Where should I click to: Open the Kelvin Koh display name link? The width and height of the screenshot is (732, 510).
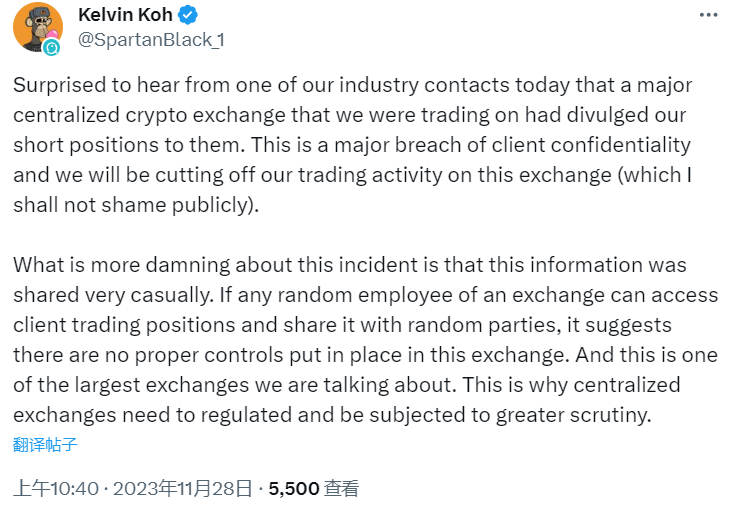pyautogui.click(x=121, y=15)
